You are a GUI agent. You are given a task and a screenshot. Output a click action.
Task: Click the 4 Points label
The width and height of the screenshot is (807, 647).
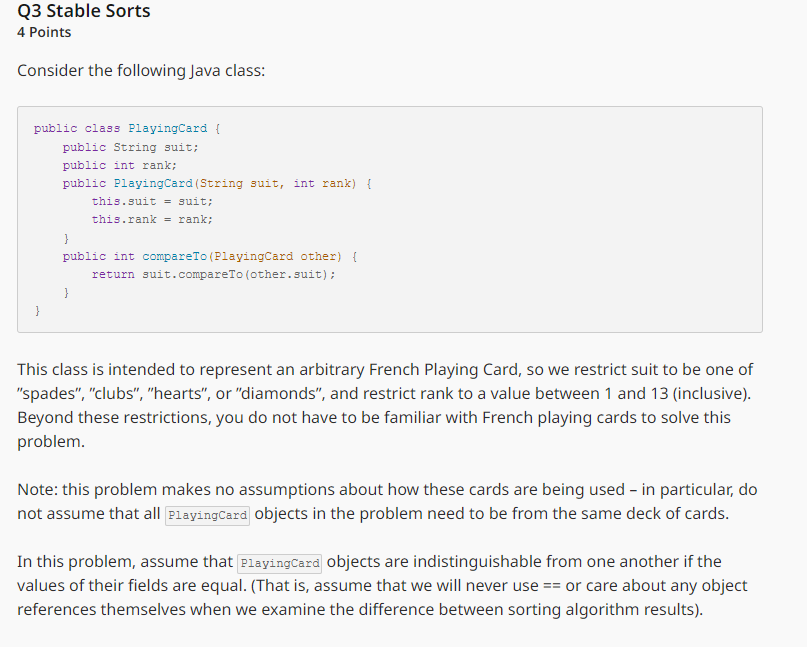click(x=44, y=32)
